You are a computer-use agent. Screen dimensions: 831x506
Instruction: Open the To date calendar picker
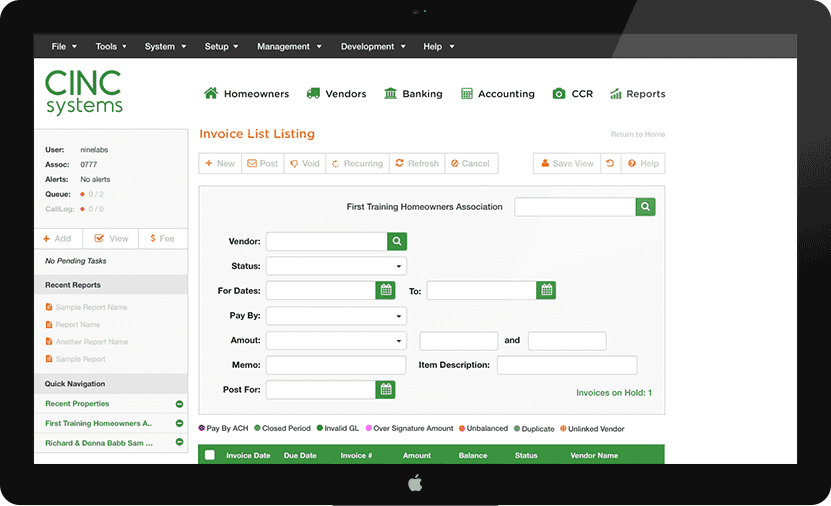pyautogui.click(x=546, y=290)
